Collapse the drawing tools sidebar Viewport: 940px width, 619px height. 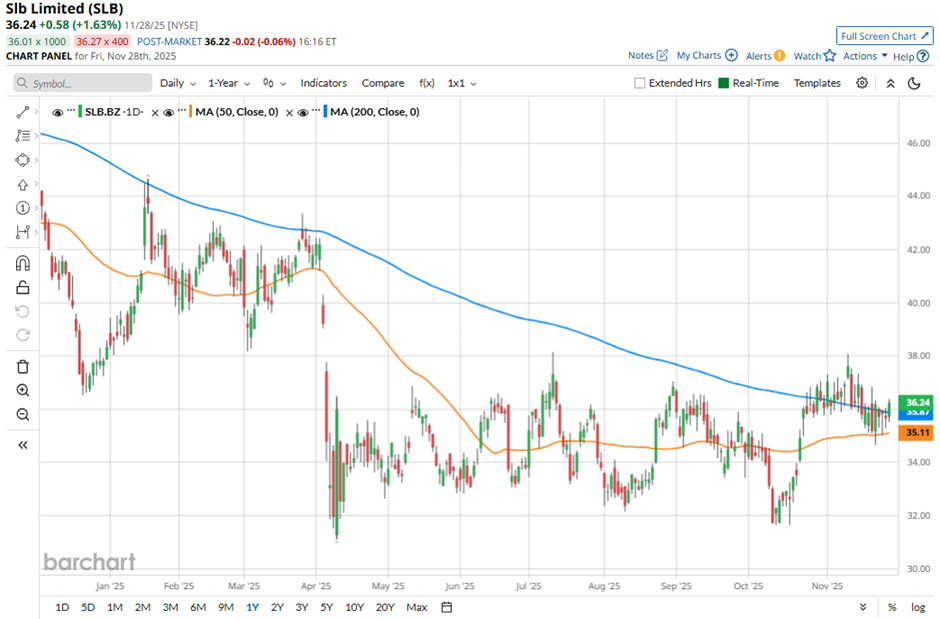[23, 445]
